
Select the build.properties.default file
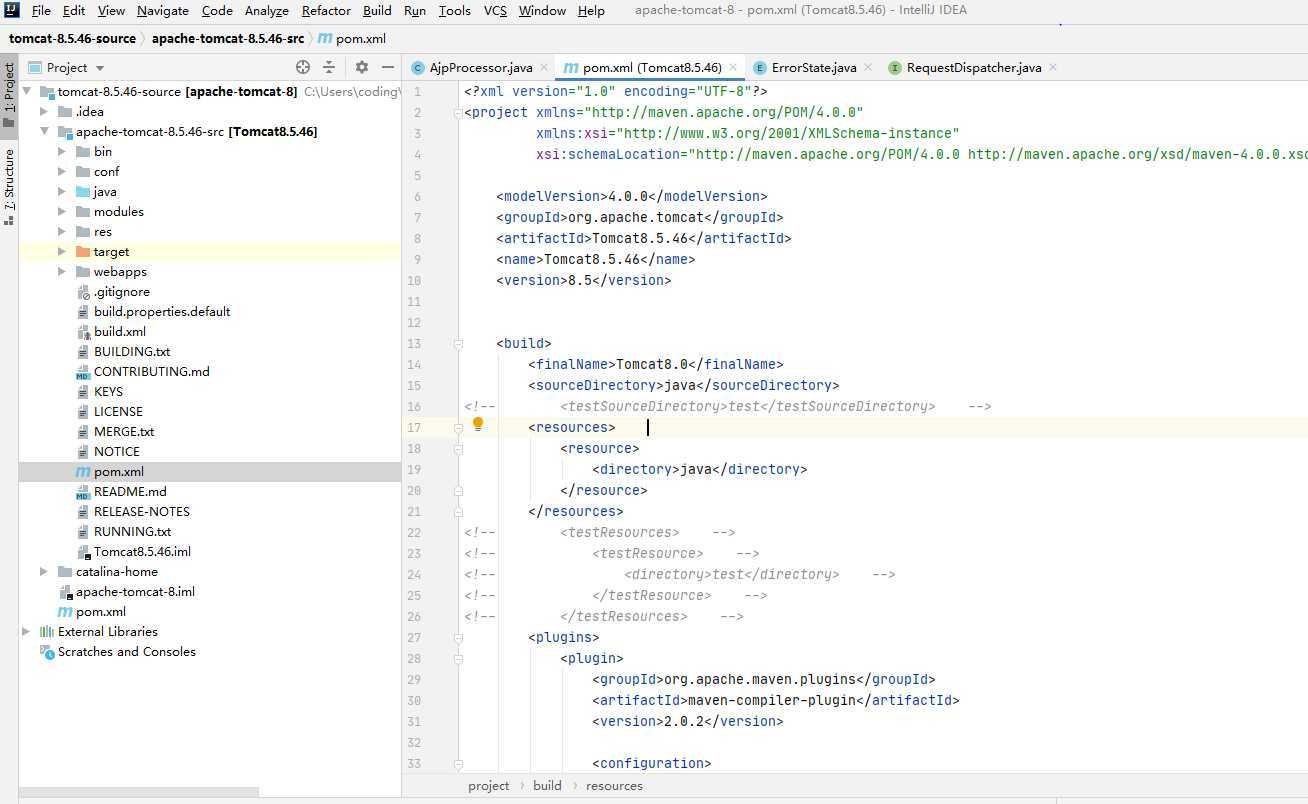162,311
